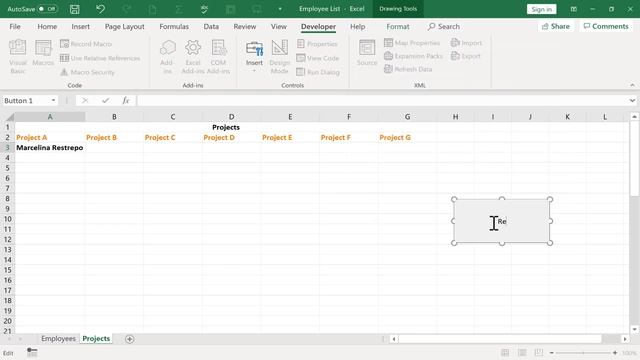The width and height of the screenshot is (640, 360).
Task: Click the Undo arrow icon
Action: (x=100, y=9)
